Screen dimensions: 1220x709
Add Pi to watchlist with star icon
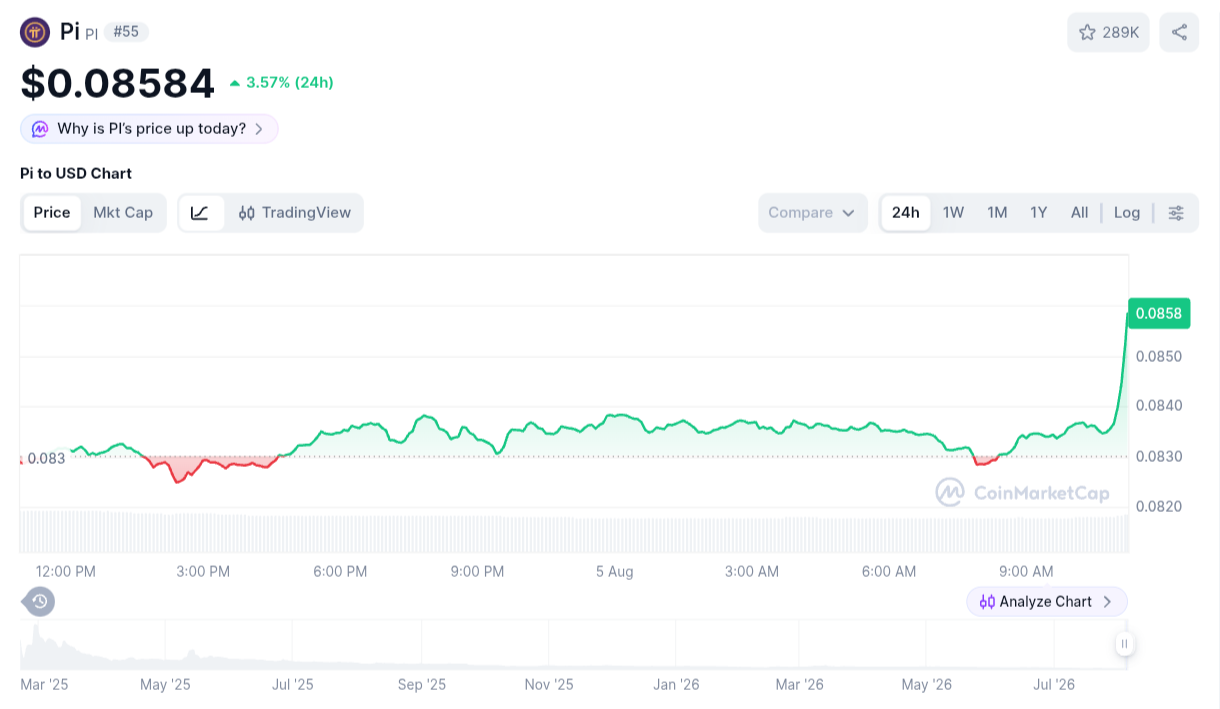(1108, 32)
